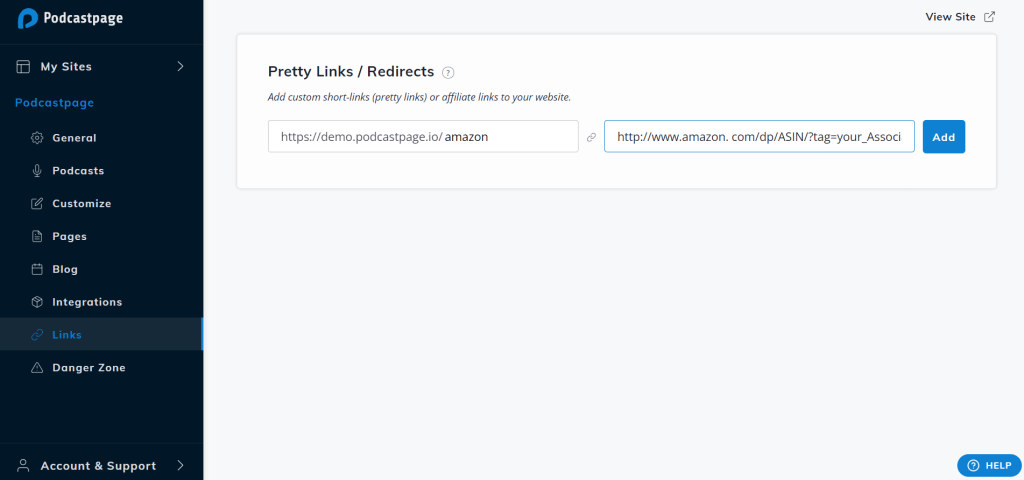Click the external link icon near View Site
The image size is (1024, 480).
coord(990,17)
